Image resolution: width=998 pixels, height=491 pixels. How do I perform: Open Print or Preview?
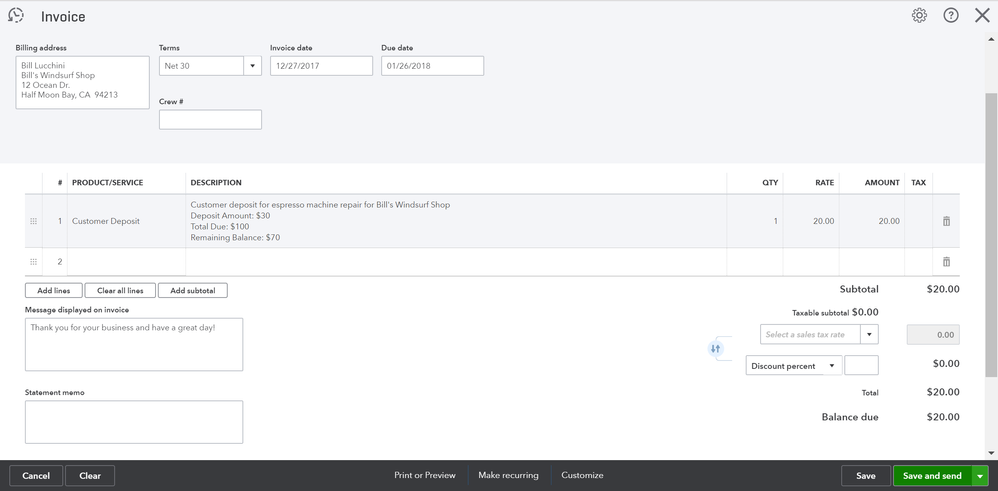click(x=425, y=475)
